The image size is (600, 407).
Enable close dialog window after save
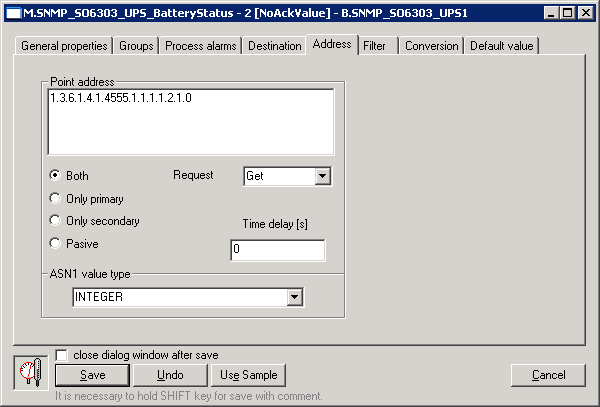[x=62, y=355]
